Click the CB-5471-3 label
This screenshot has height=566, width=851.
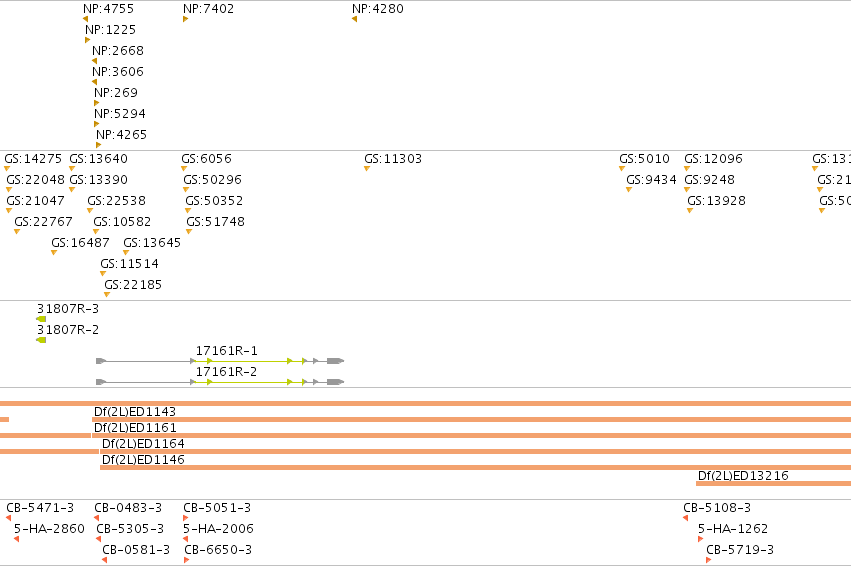pos(40,508)
